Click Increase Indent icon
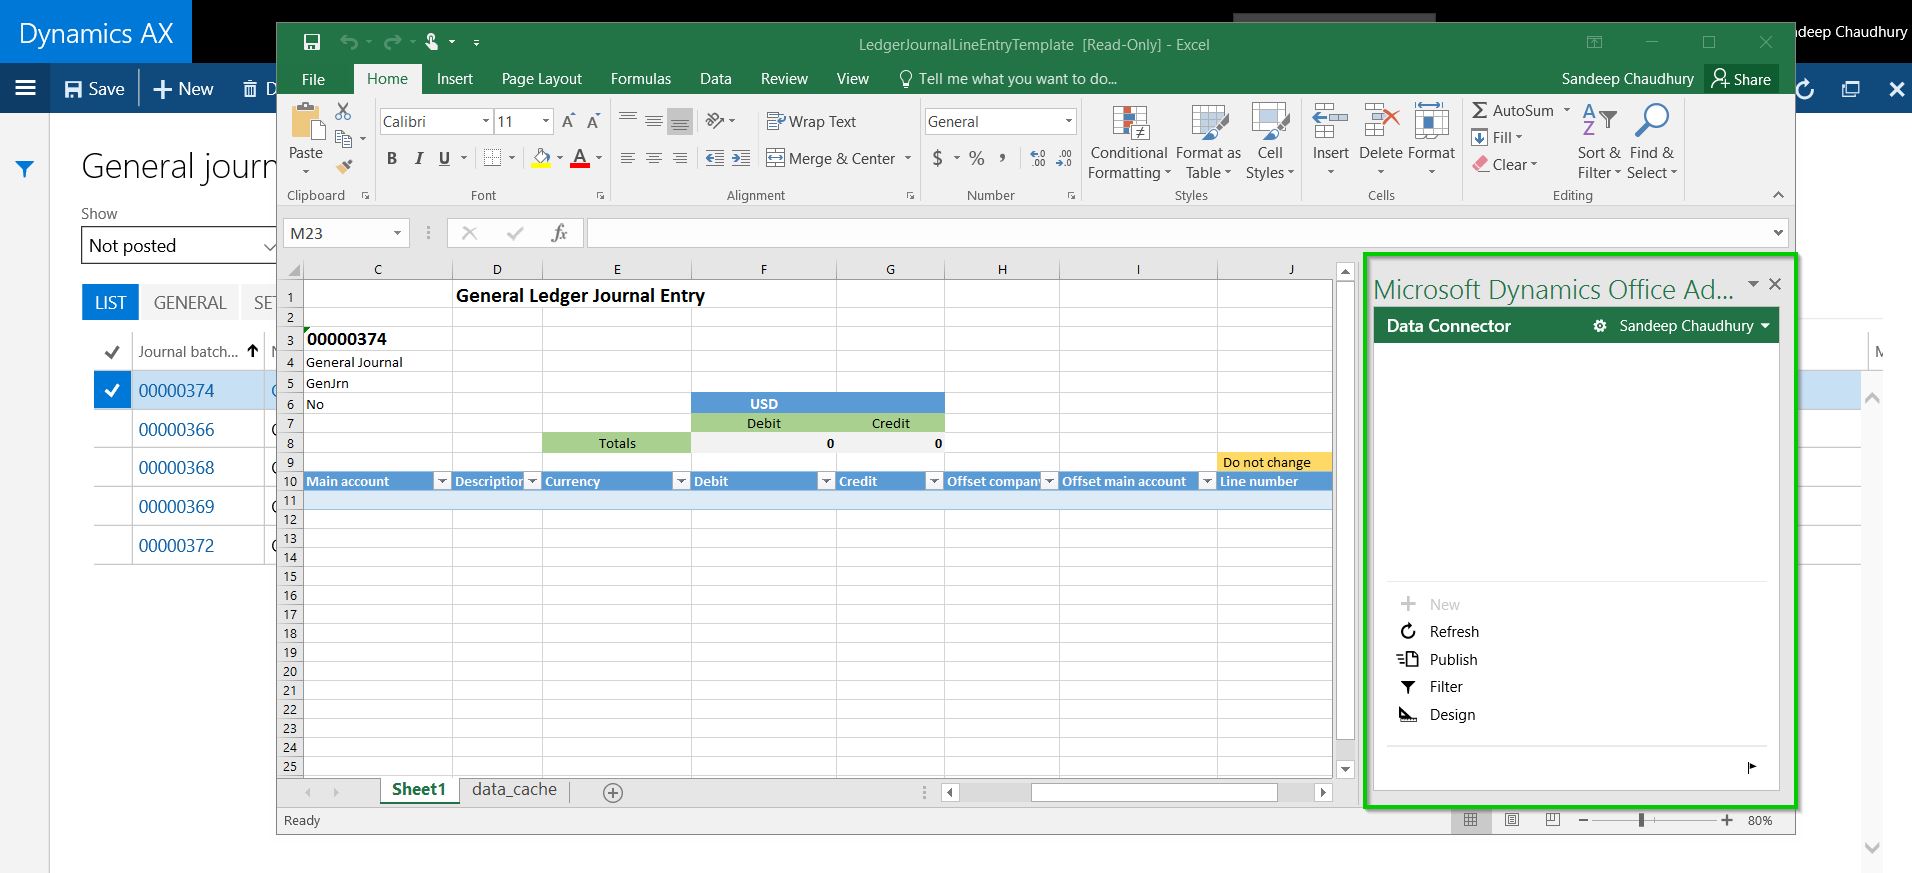 tap(741, 158)
